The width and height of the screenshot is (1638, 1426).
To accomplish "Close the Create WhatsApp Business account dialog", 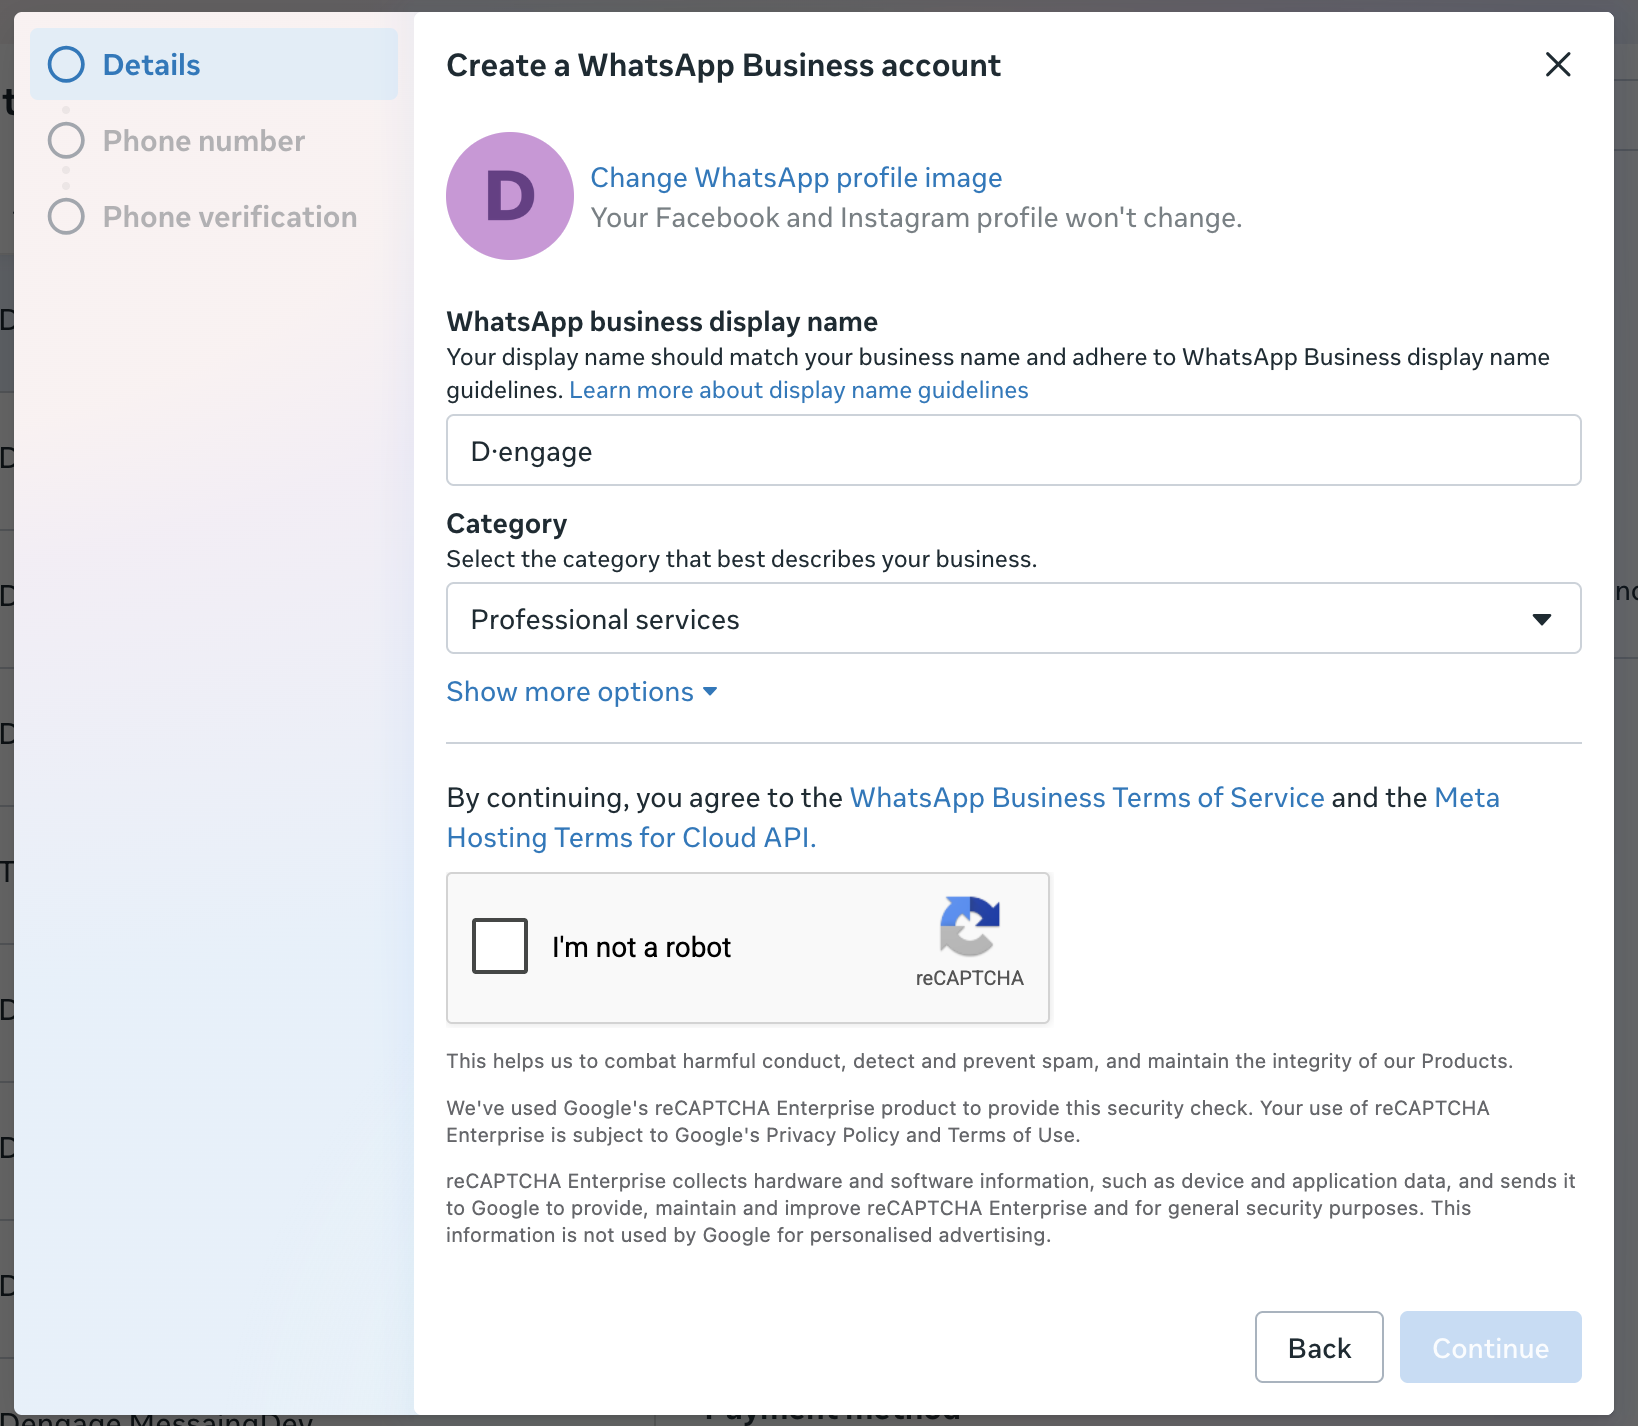I will [x=1558, y=65].
